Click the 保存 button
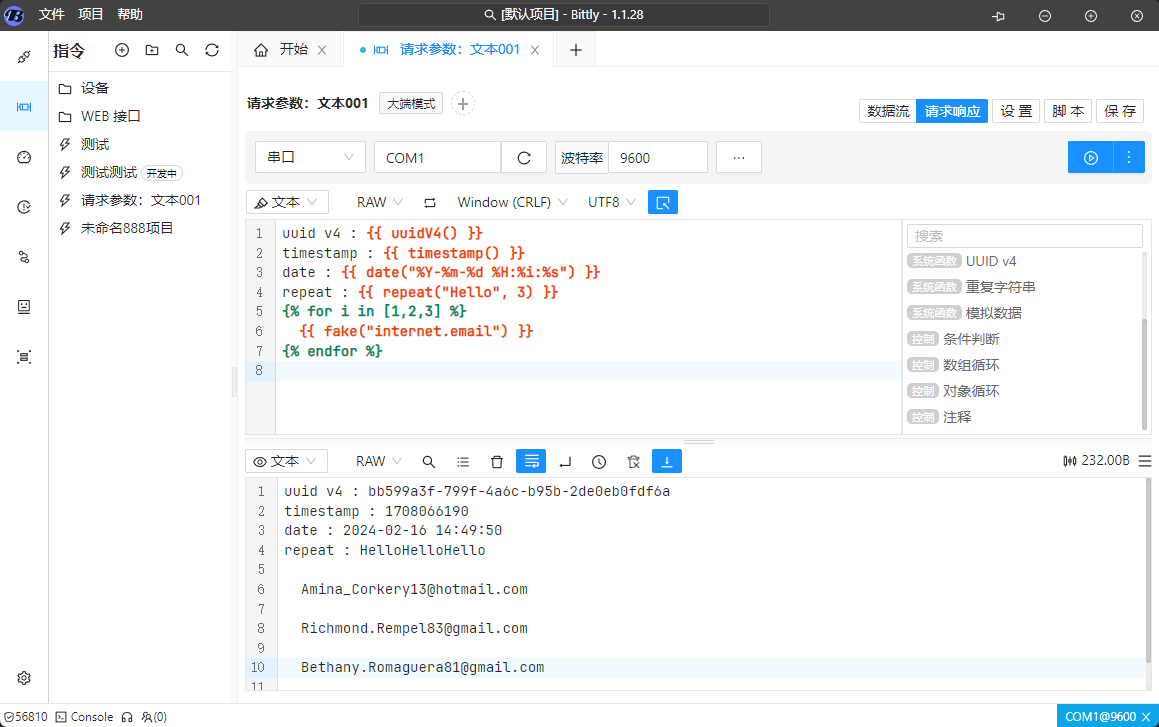Image resolution: width=1159 pixels, height=727 pixels. click(1120, 111)
